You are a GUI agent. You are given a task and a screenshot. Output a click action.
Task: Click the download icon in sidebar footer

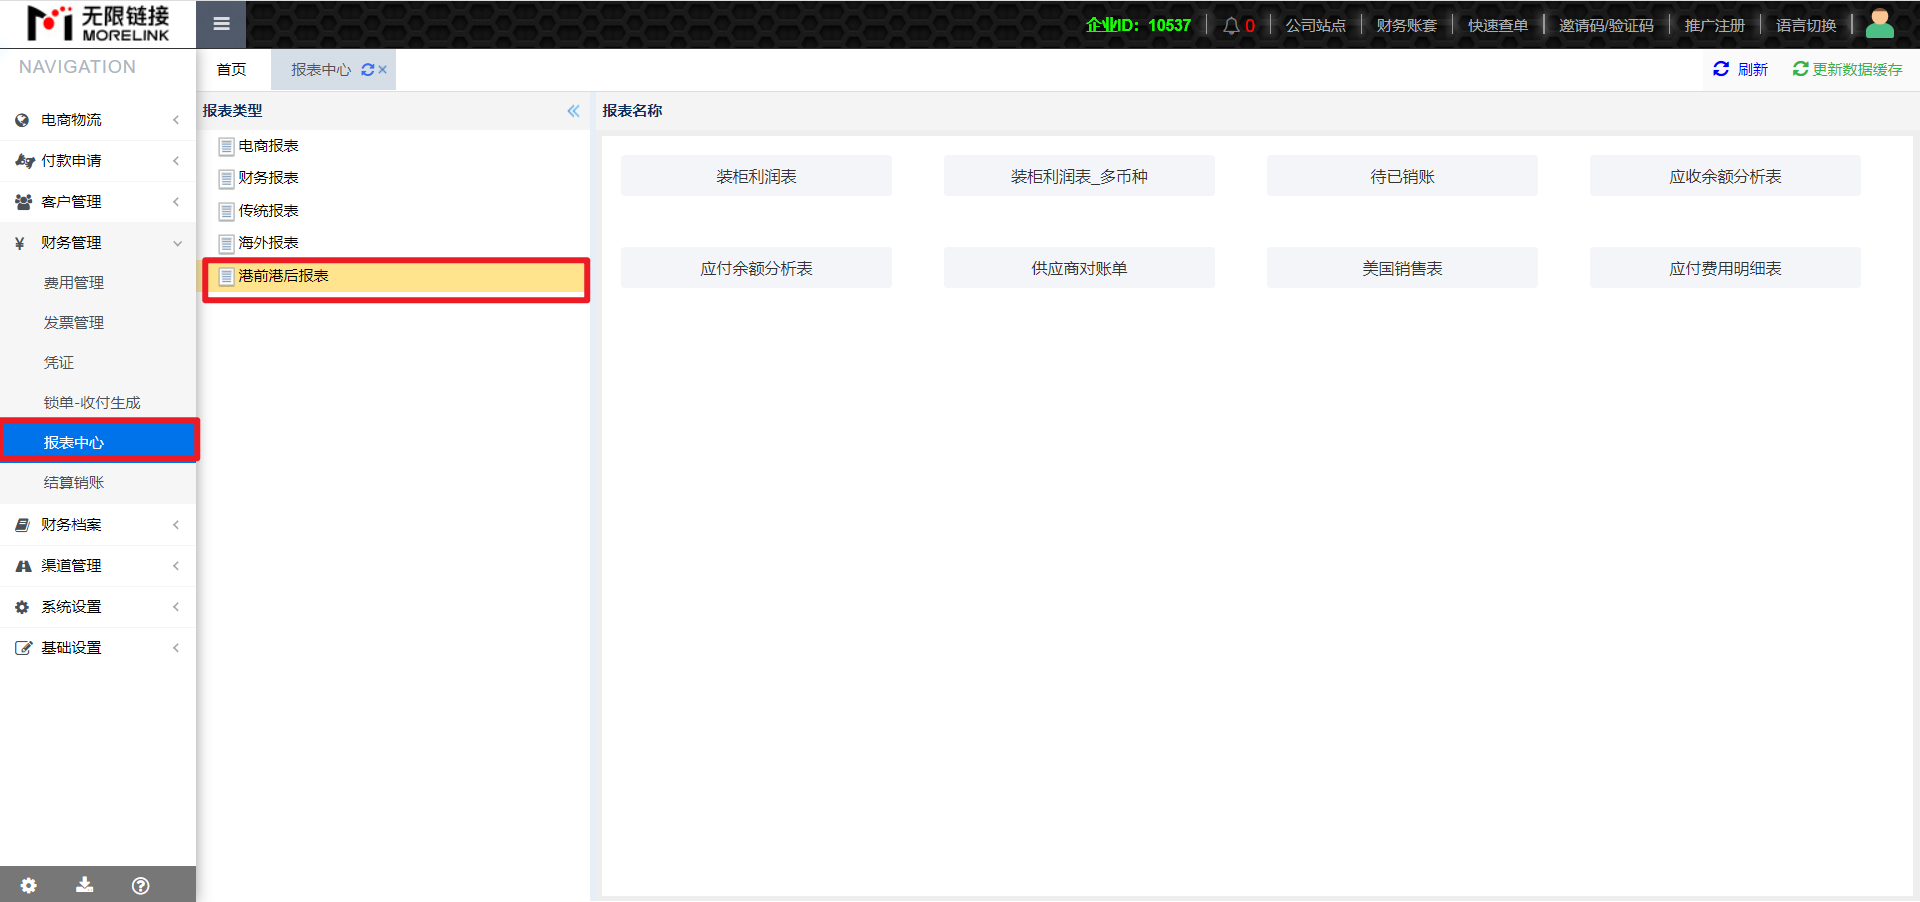coord(85,884)
